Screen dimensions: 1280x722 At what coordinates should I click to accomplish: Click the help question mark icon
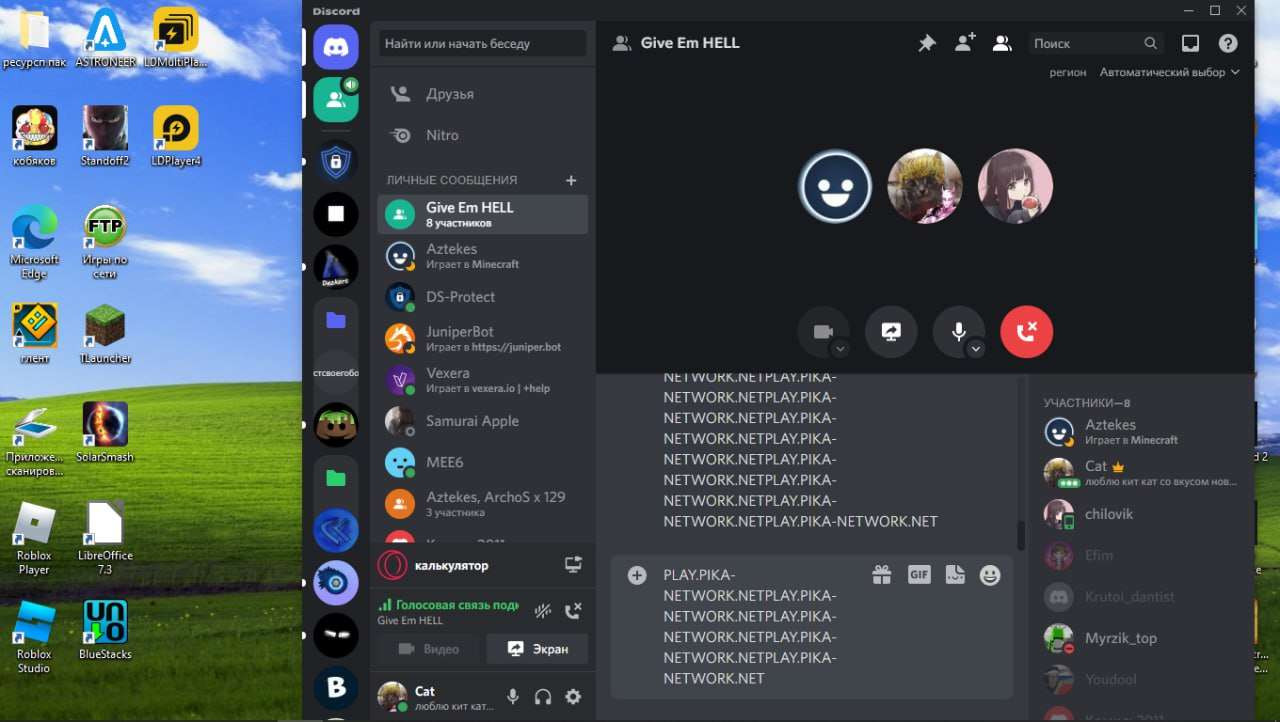[1228, 44]
